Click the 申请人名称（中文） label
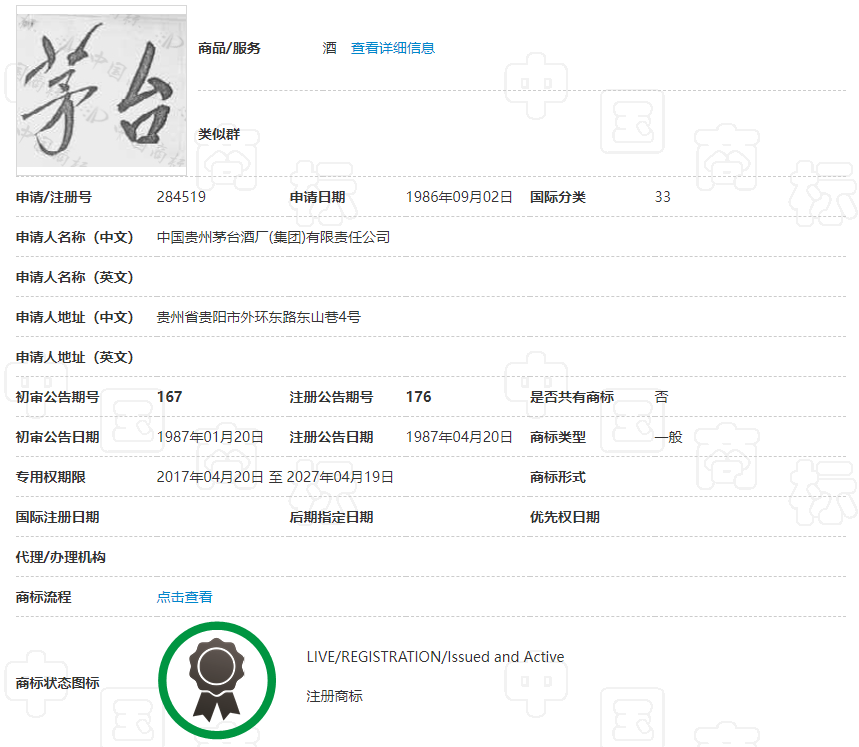 [75, 237]
